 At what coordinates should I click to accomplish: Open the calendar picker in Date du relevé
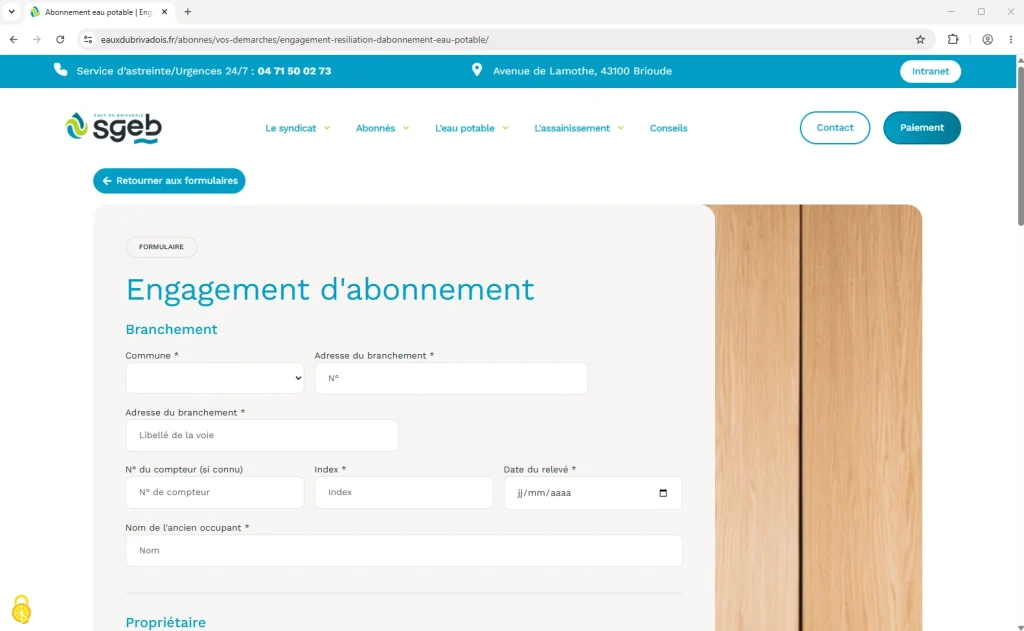[x=663, y=493]
